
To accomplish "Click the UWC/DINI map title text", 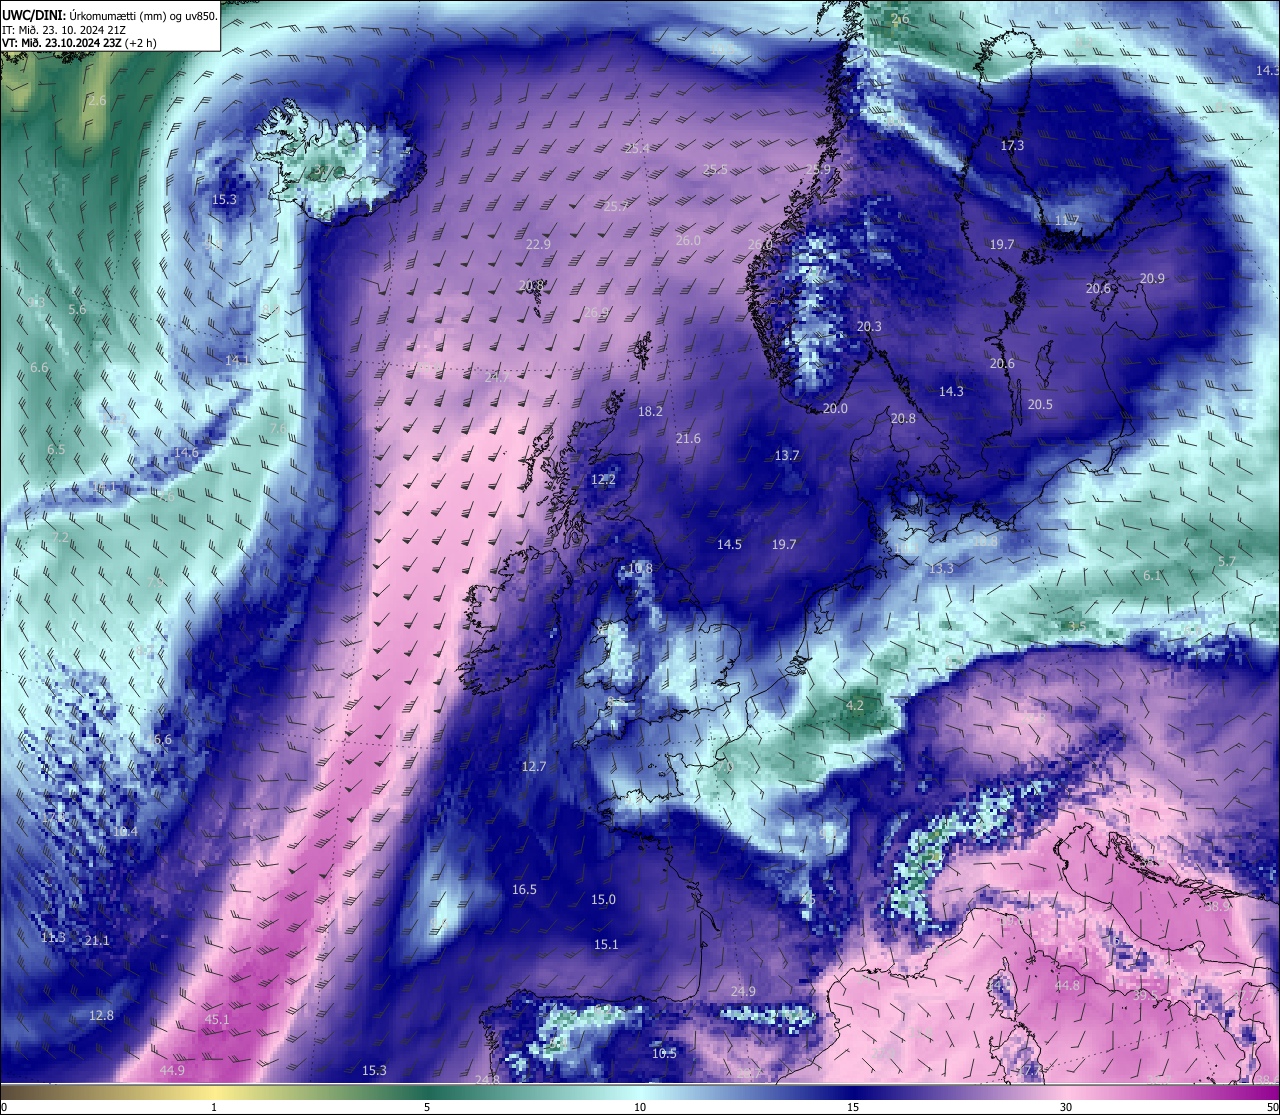I will coord(110,15).
